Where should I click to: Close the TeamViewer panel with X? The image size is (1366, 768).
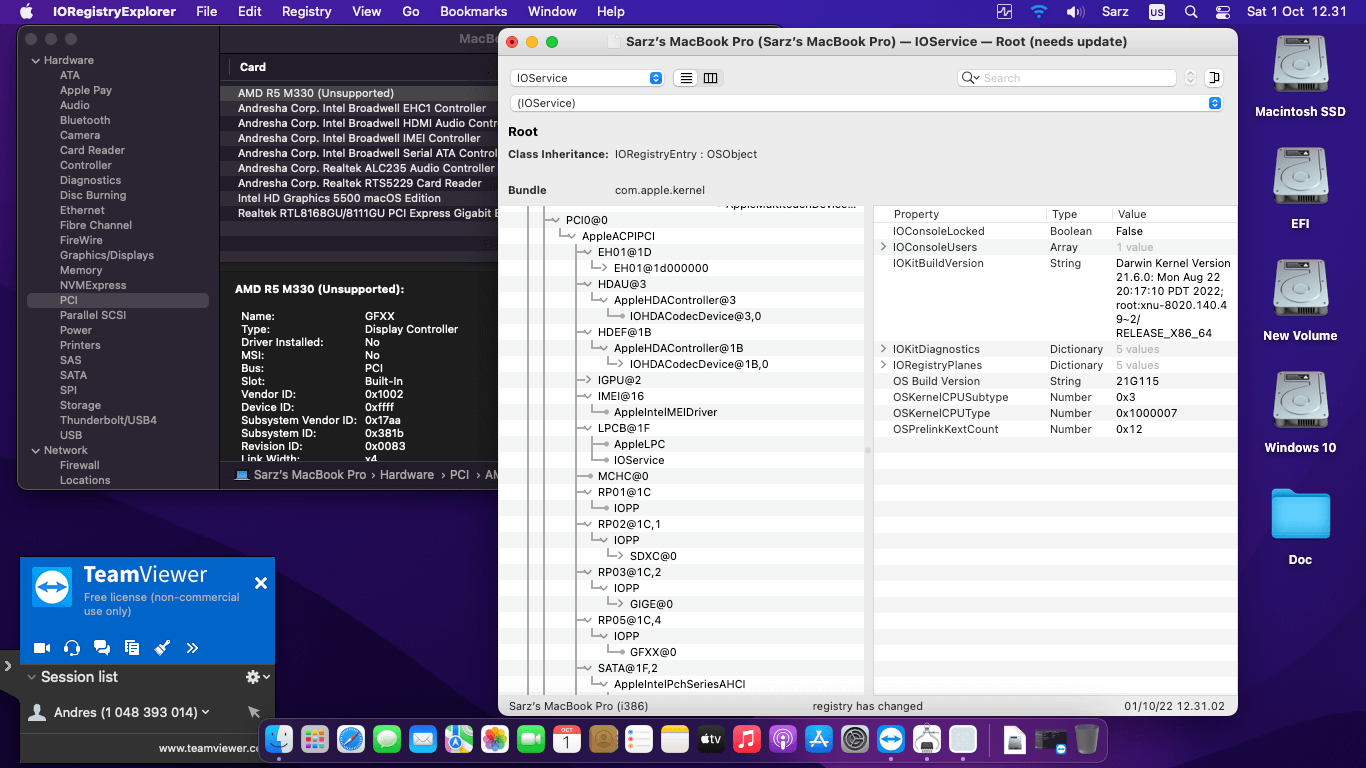pyautogui.click(x=261, y=583)
